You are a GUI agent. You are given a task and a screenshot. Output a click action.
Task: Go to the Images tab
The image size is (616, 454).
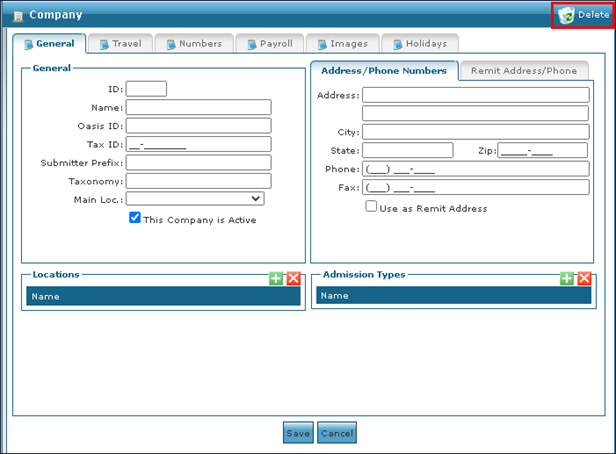pyautogui.click(x=341, y=44)
